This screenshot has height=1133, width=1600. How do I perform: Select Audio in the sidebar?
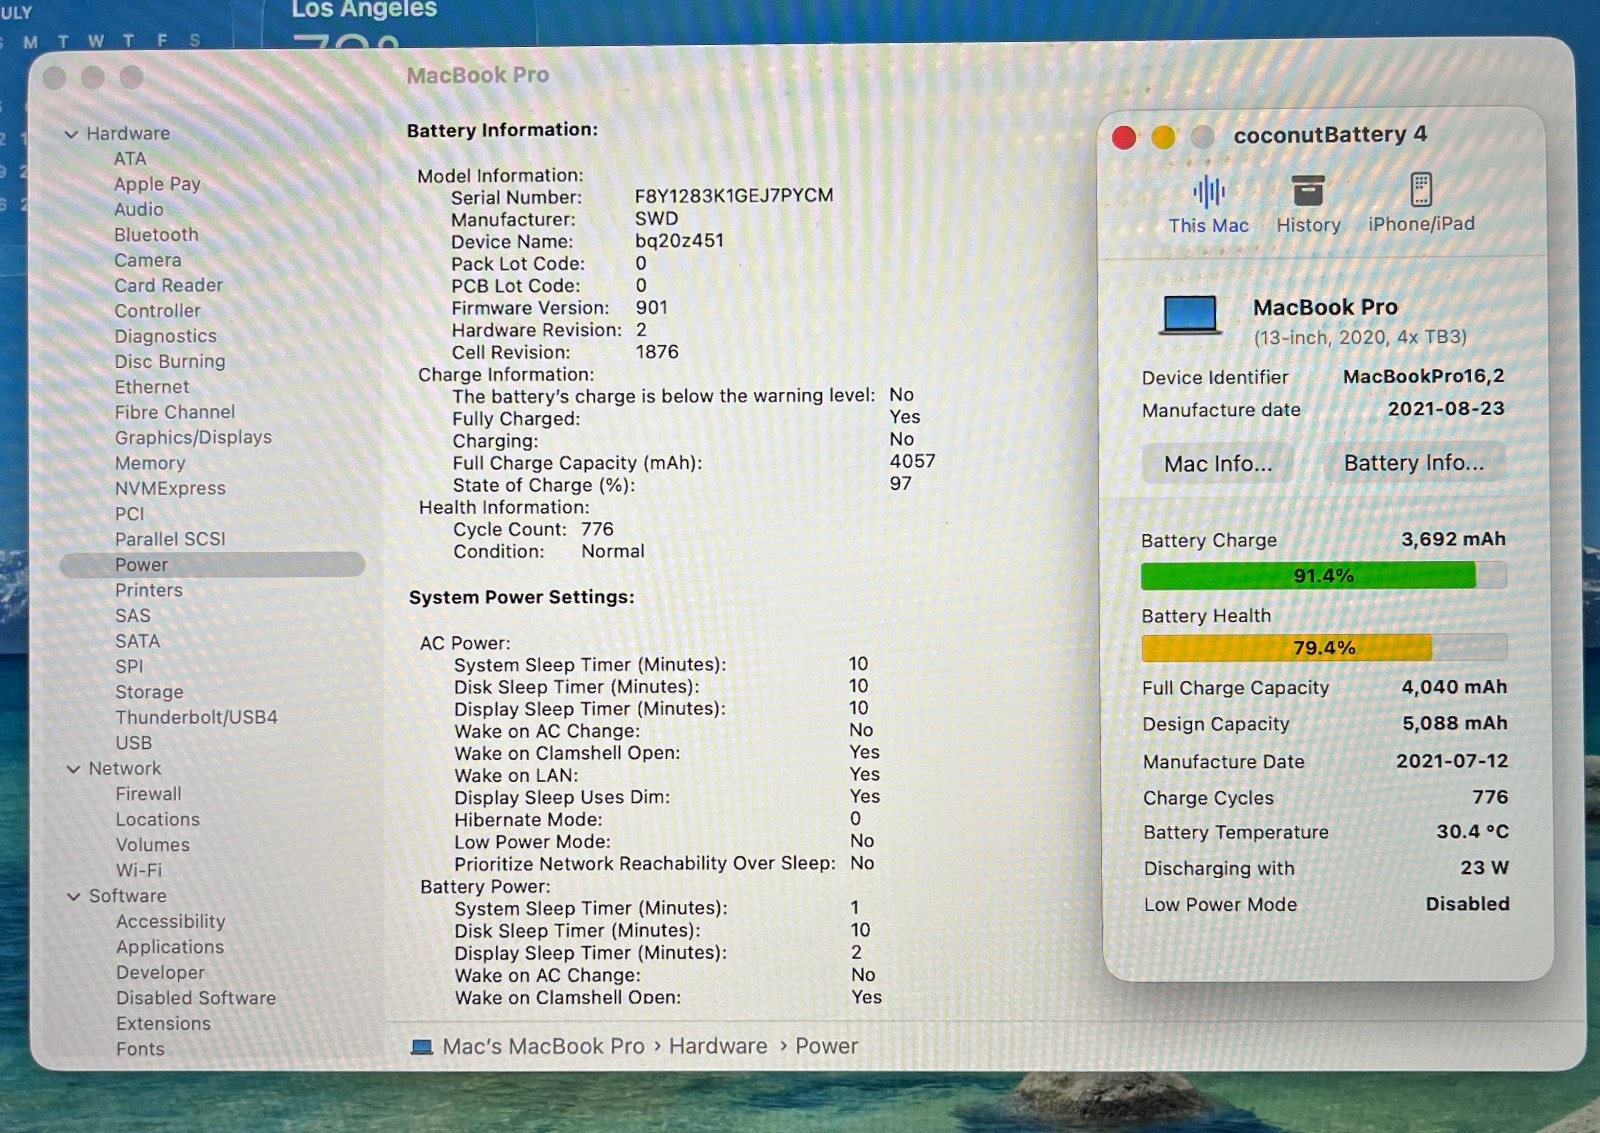[138, 210]
